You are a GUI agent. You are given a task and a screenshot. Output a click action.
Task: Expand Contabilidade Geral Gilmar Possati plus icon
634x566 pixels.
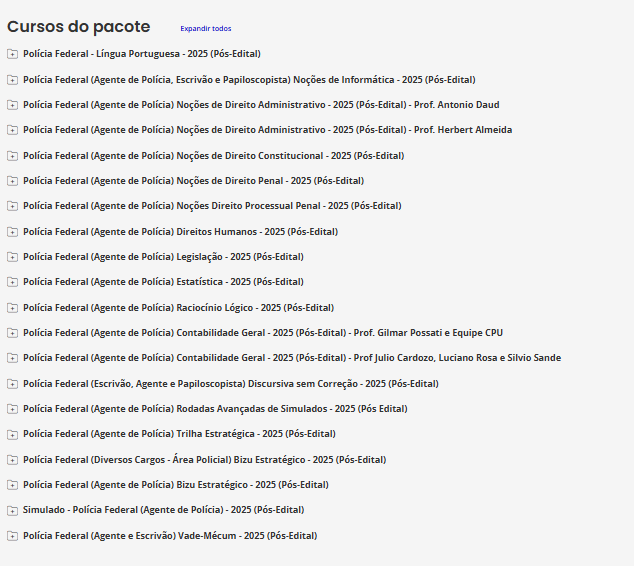(13, 333)
